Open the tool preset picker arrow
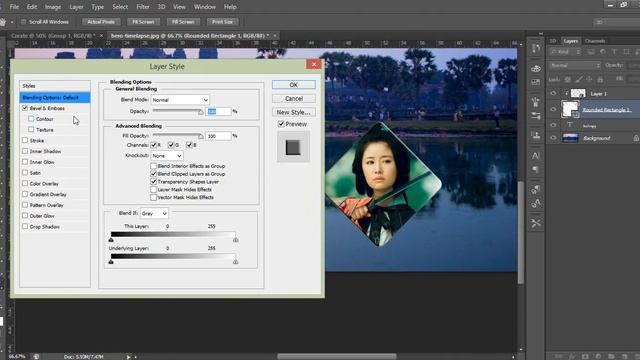The height and width of the screenshot is (360, 640). click(x=12, y=22)
